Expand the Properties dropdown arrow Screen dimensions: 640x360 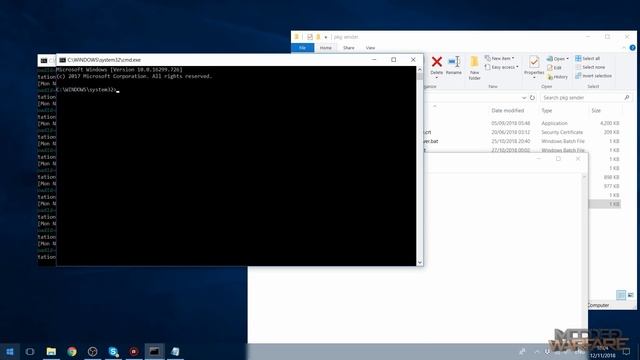(x=534, y=78)
